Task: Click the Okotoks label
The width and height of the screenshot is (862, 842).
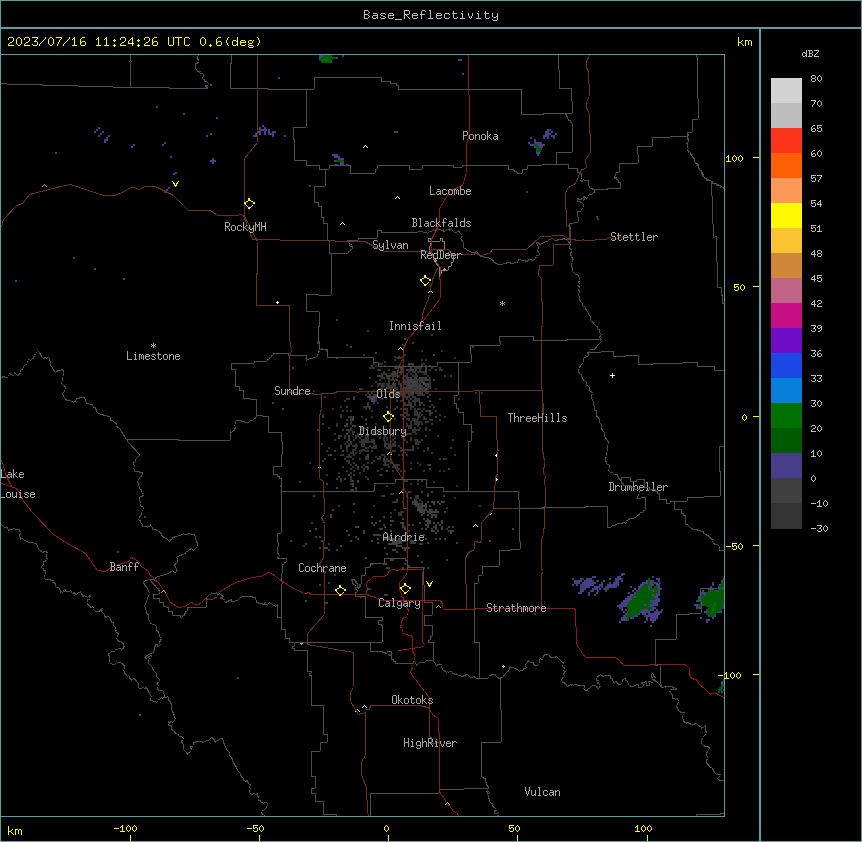Action: [412, 700]
